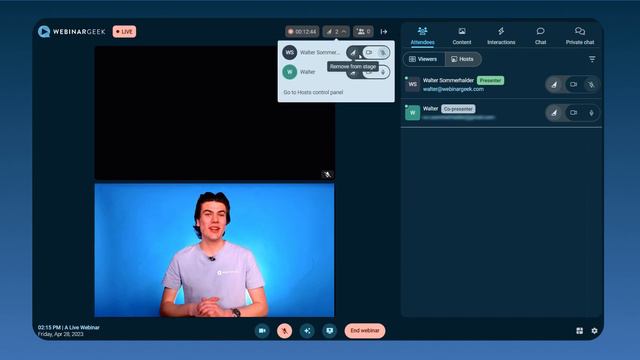
Task: Collapse the on-stage hosts dropdown showing 2
Action: point(336,31)
